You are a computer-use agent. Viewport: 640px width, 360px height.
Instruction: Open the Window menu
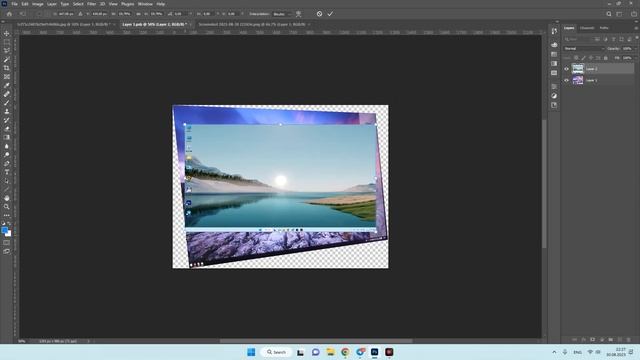click(x=145, y=4)
